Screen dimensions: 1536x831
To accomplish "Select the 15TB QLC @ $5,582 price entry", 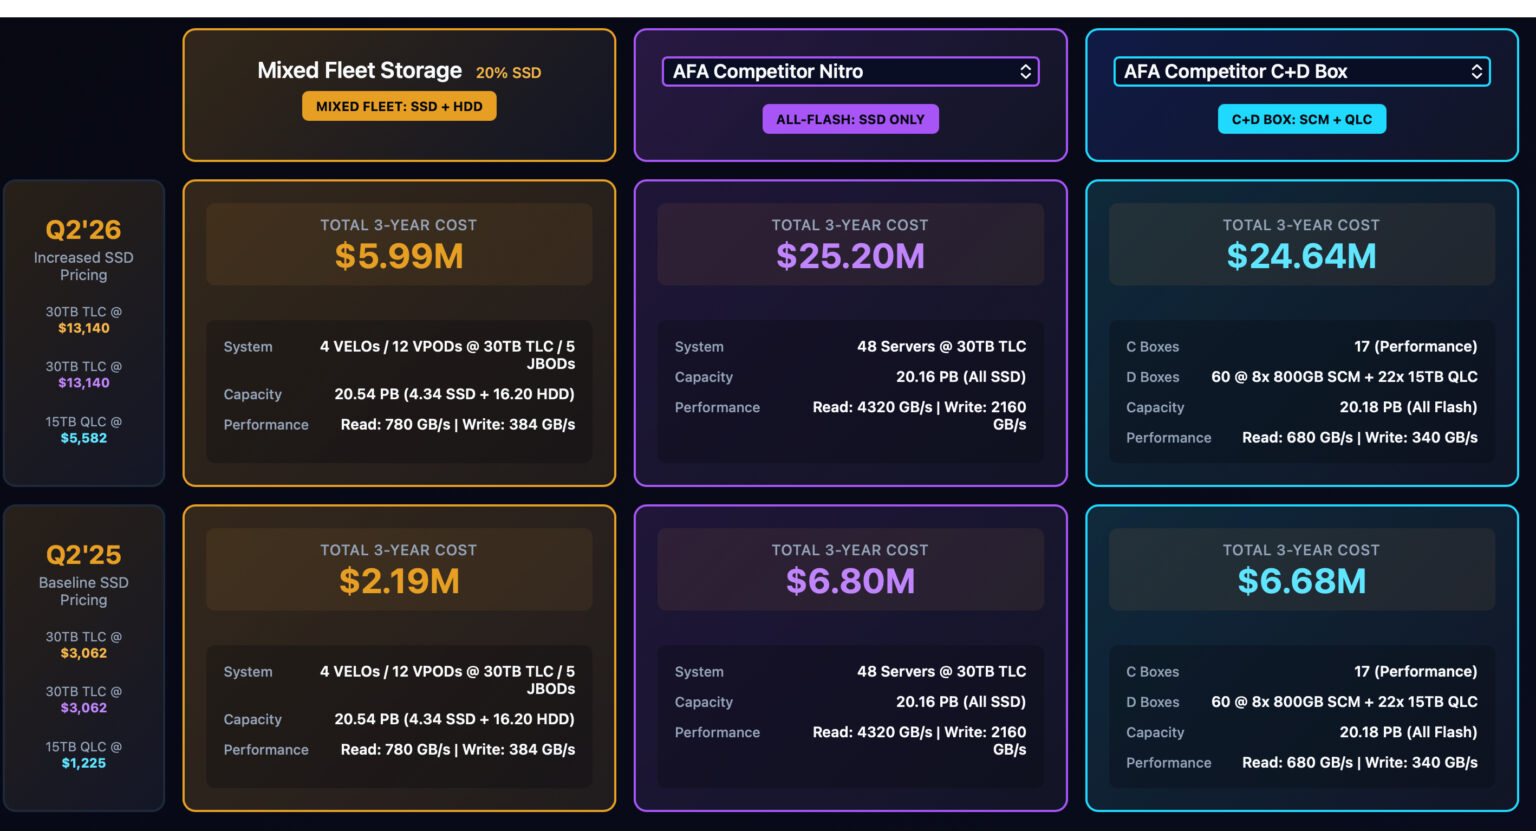I will click(84, 429).
